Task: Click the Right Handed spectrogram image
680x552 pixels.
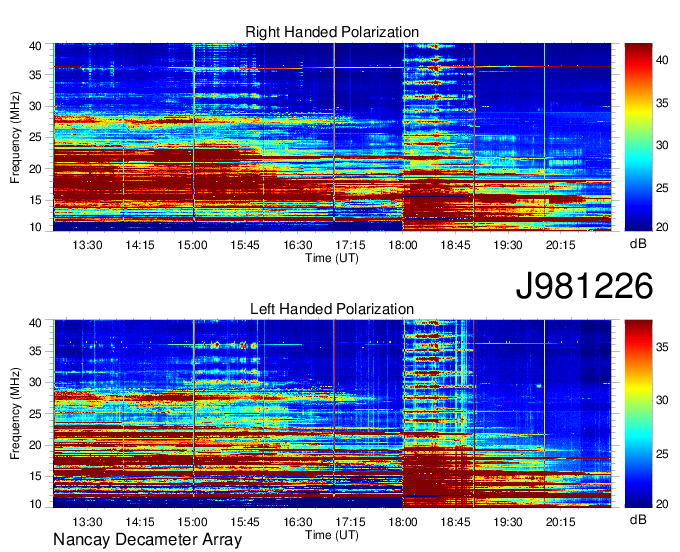Action: click(332, 137)
